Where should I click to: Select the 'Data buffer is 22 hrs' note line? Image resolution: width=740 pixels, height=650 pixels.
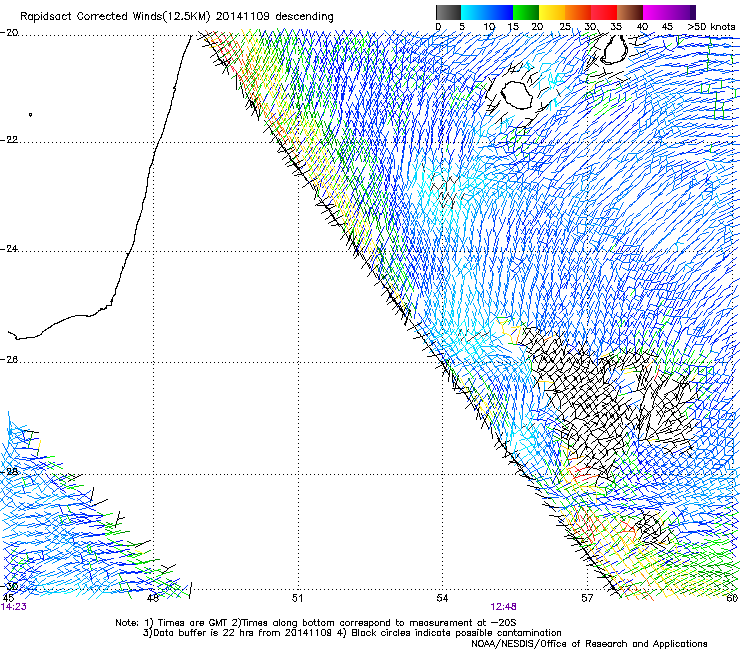[x=352, y=633]
